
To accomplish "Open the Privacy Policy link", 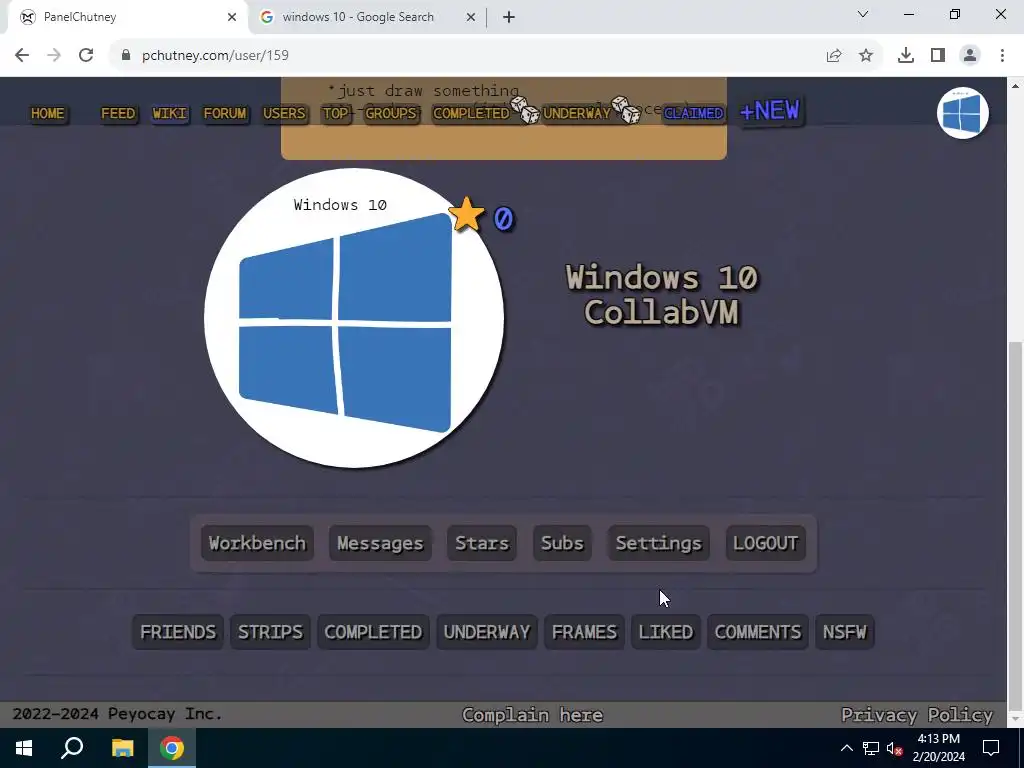I will [917, 715].
